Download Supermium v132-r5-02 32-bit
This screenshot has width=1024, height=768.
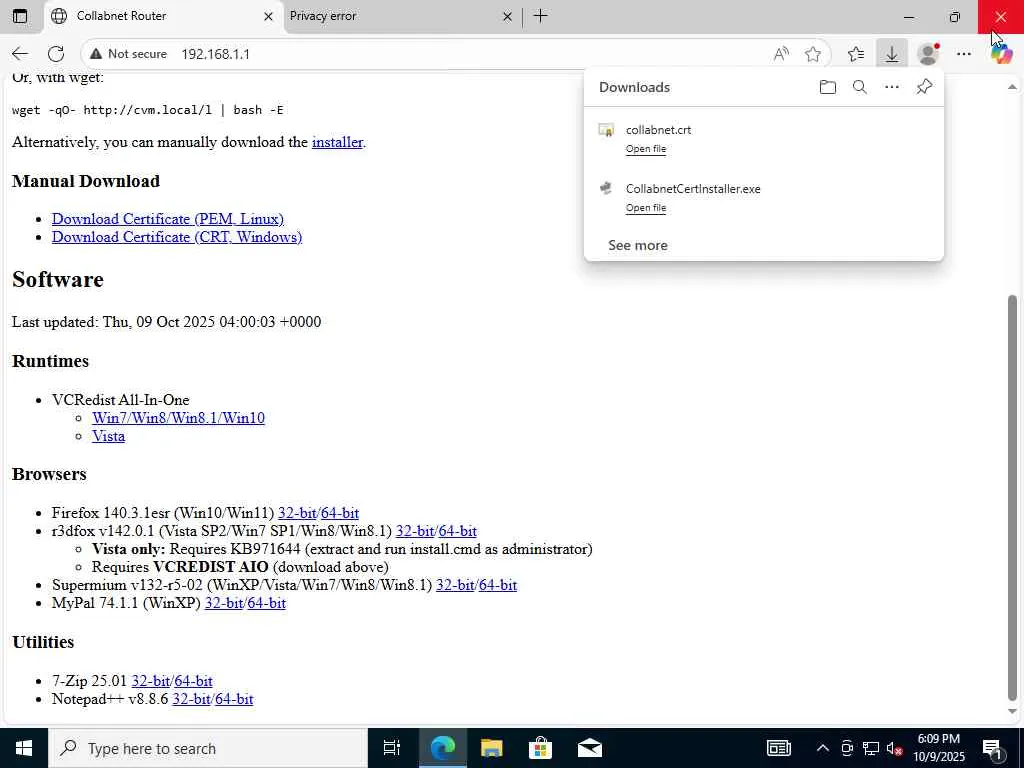455,585
